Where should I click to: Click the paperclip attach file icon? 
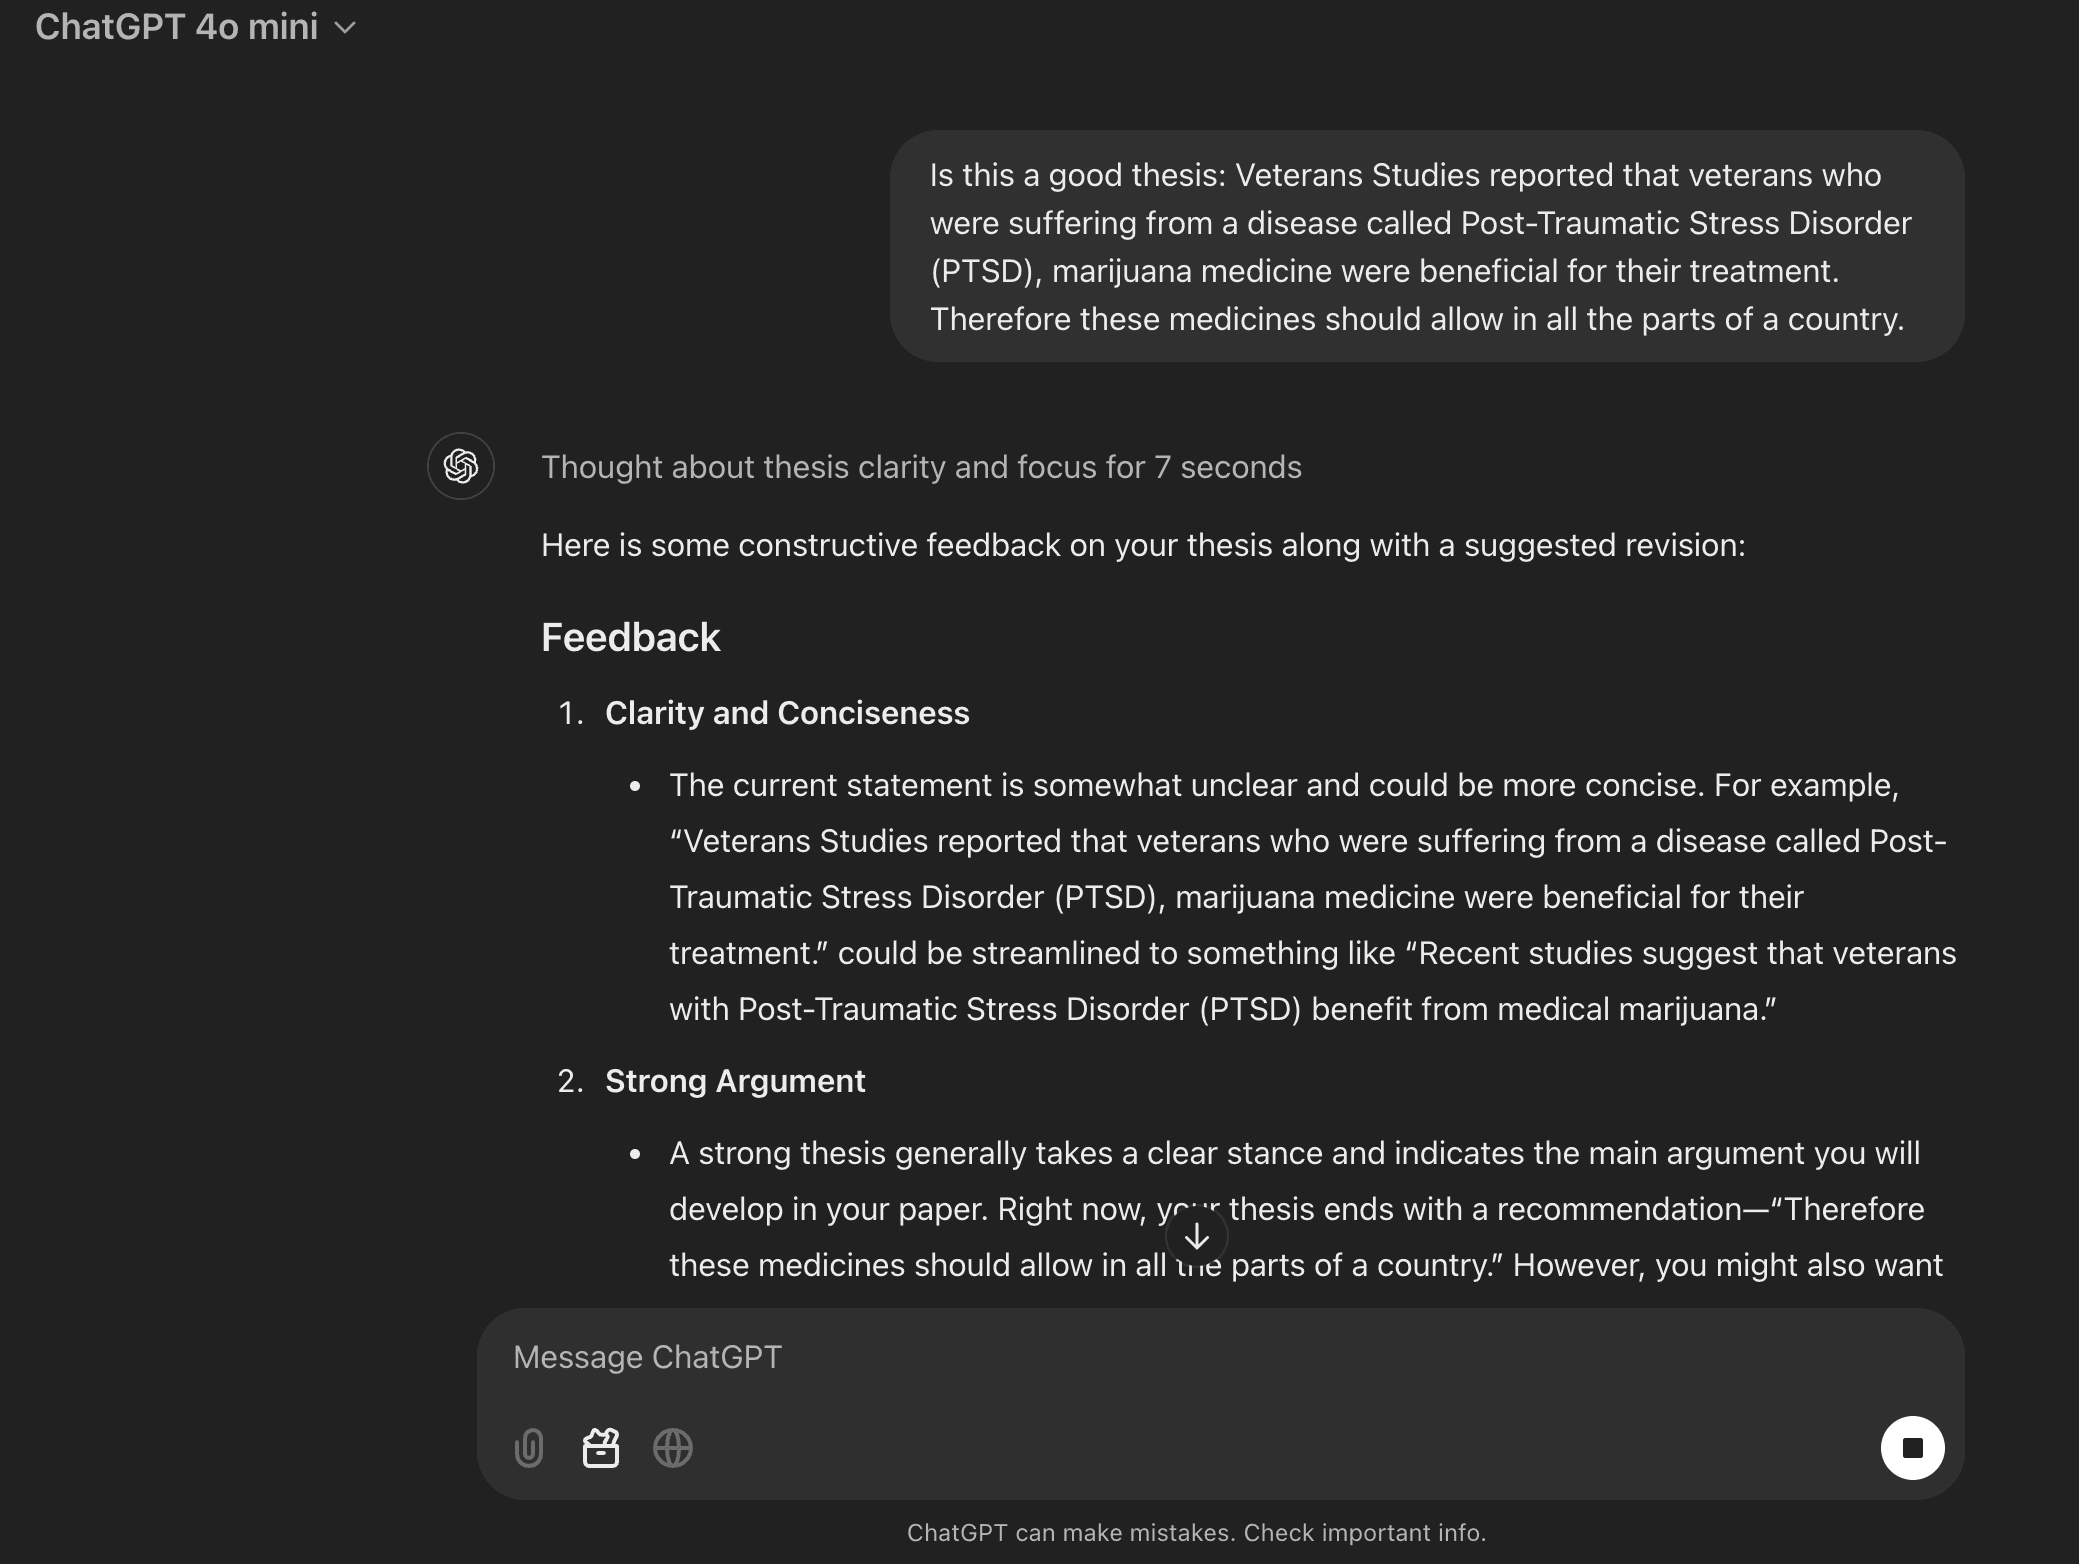click(529, 1448)
